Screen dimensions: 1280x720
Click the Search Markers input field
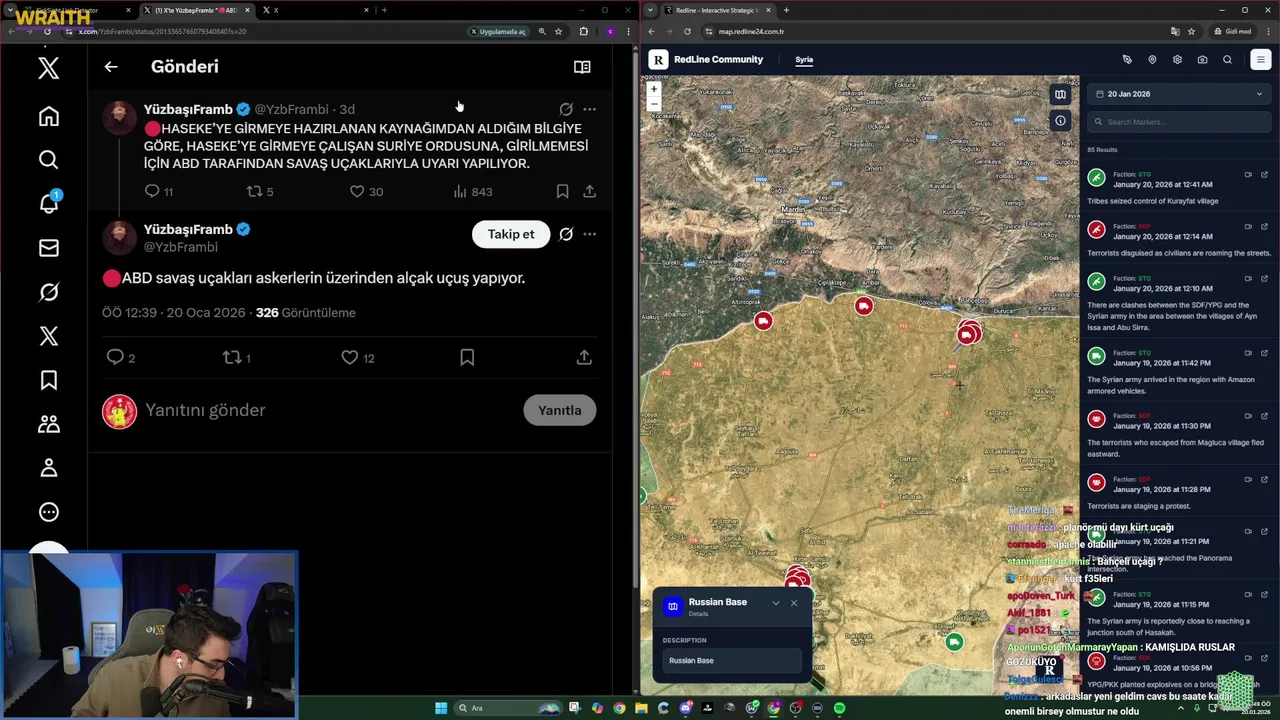tap(1179, 122)
